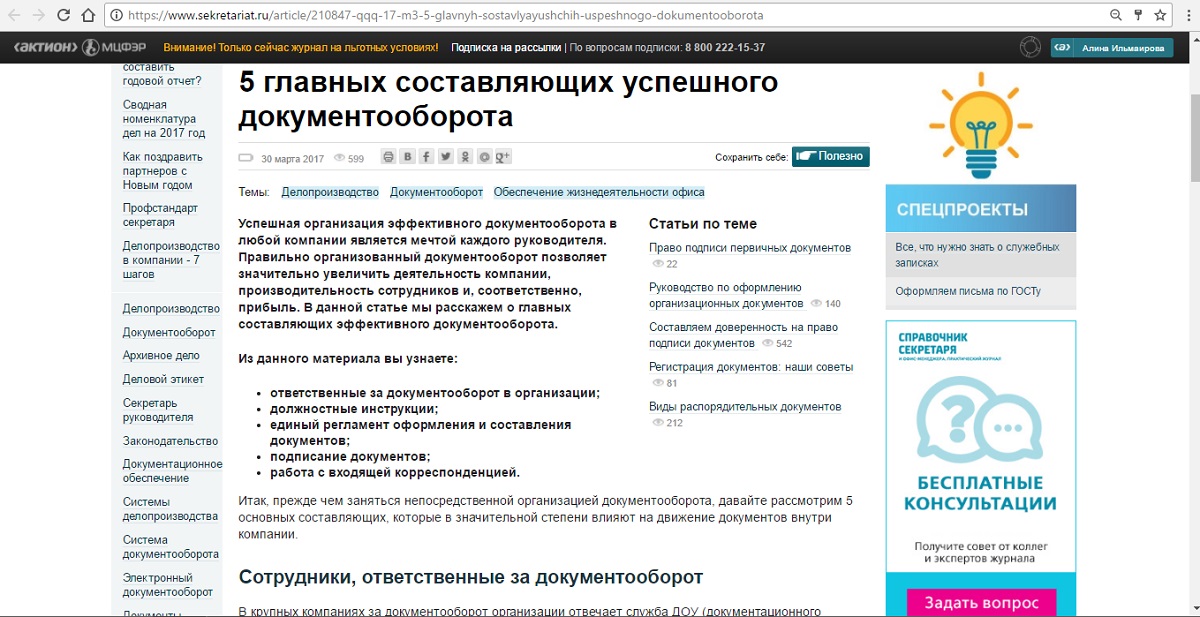The width and height of the screenshot is (1200, 617).
Task: Open Делопроизводство в компании - 7 шагов
Action: click(171, 260)
